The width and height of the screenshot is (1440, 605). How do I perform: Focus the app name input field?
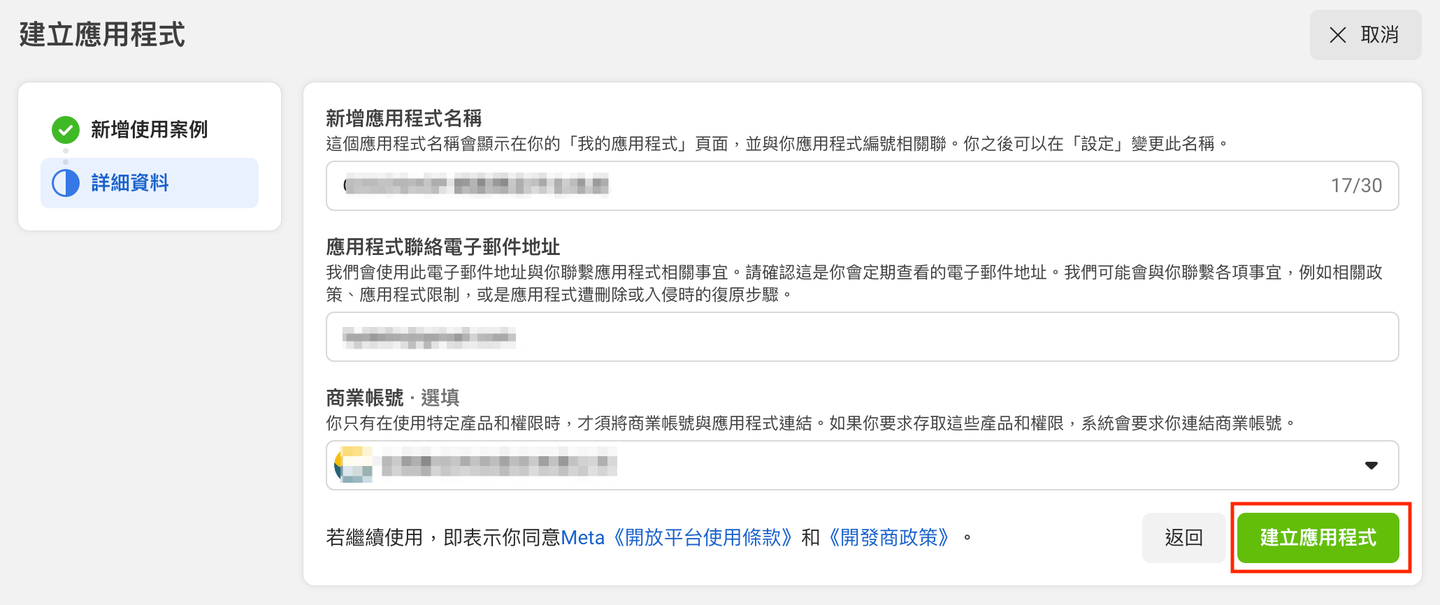coord(862,186)
